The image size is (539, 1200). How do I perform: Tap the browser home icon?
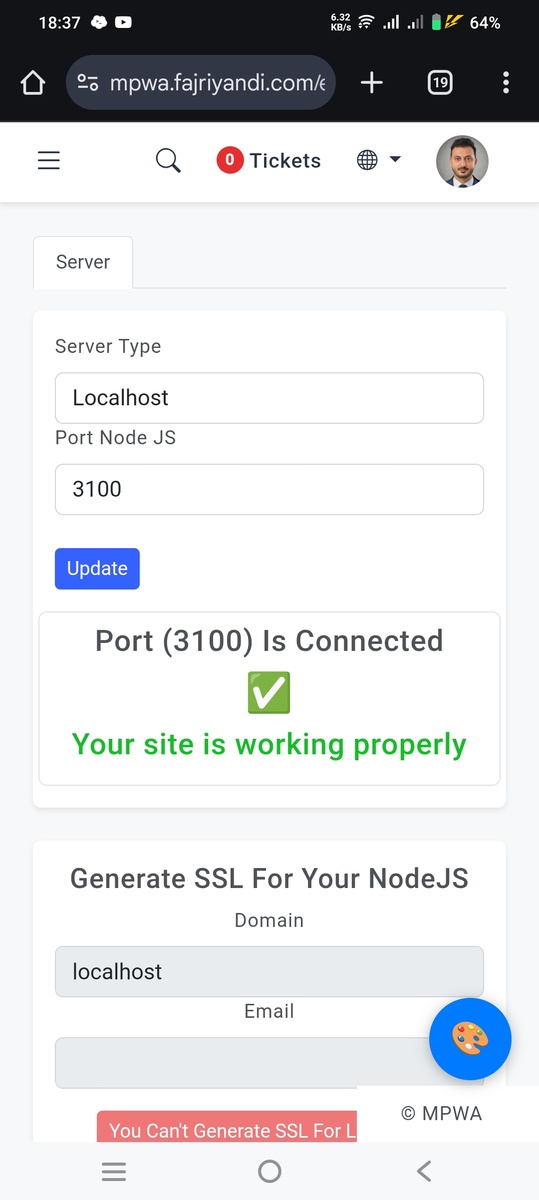click(33, 83)
